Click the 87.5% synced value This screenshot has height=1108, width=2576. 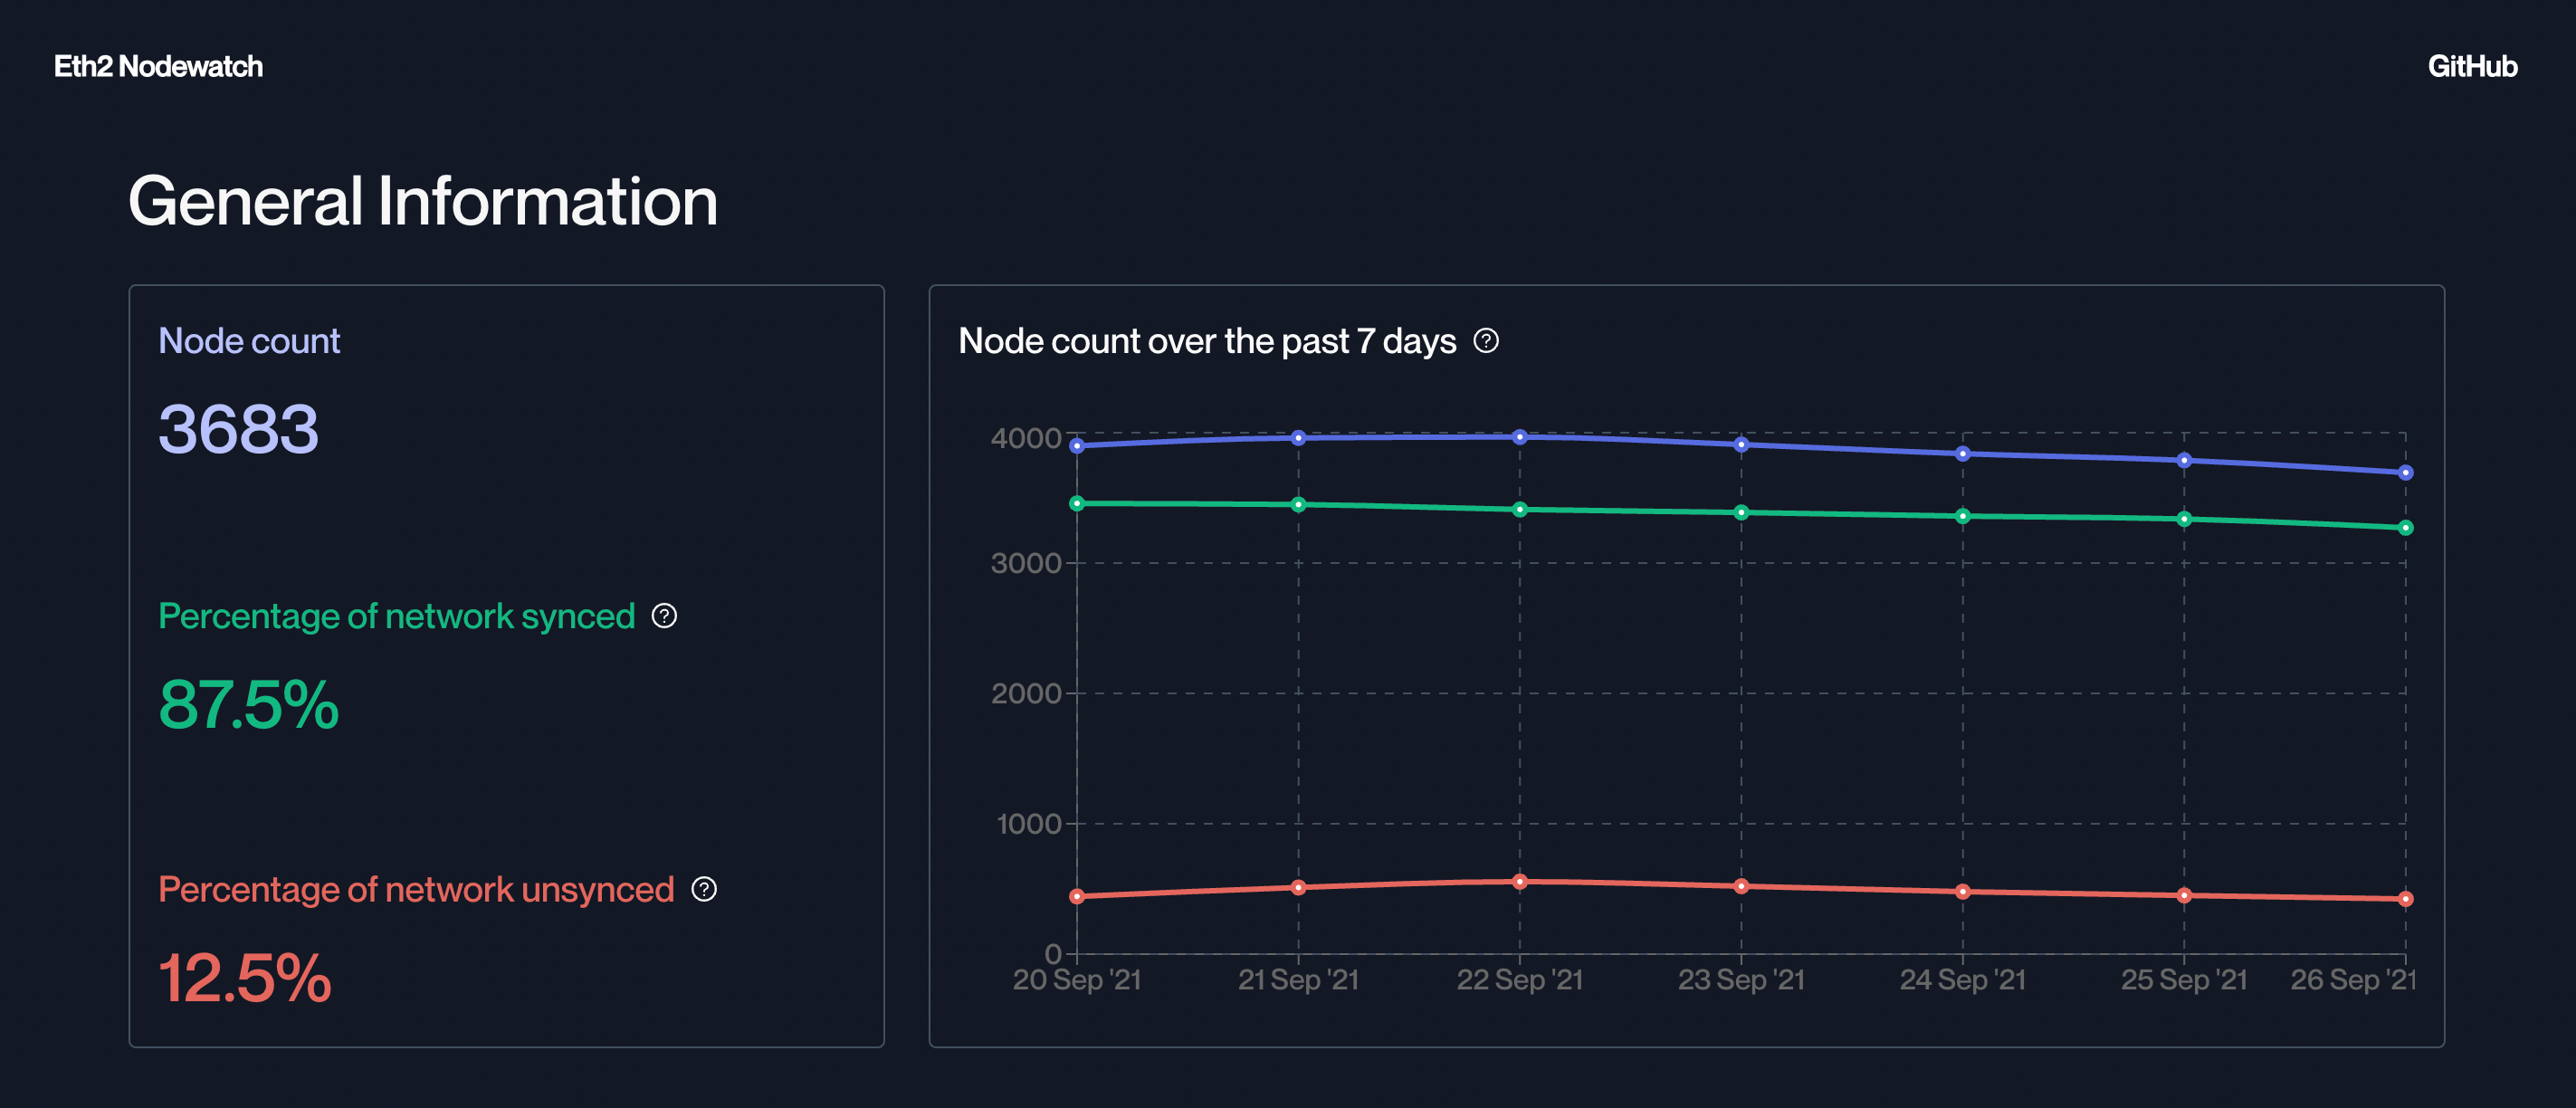click(248, 705)
